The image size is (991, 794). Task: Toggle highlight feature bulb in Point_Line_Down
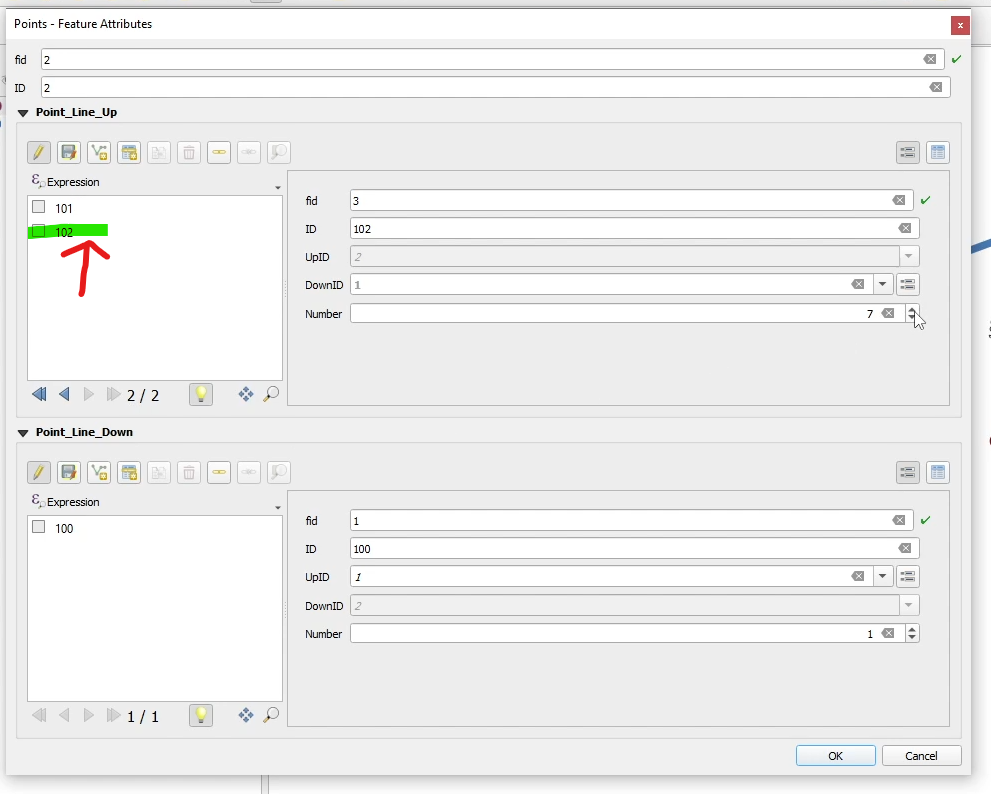pyautogui.click(x=201, y=715)
